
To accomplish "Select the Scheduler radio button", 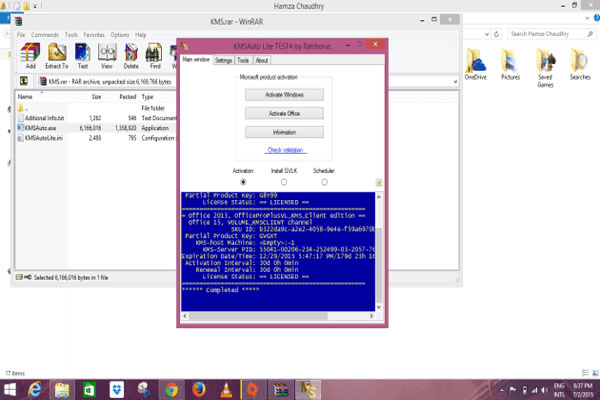I will pyautogui.click(x=325, y=182).
